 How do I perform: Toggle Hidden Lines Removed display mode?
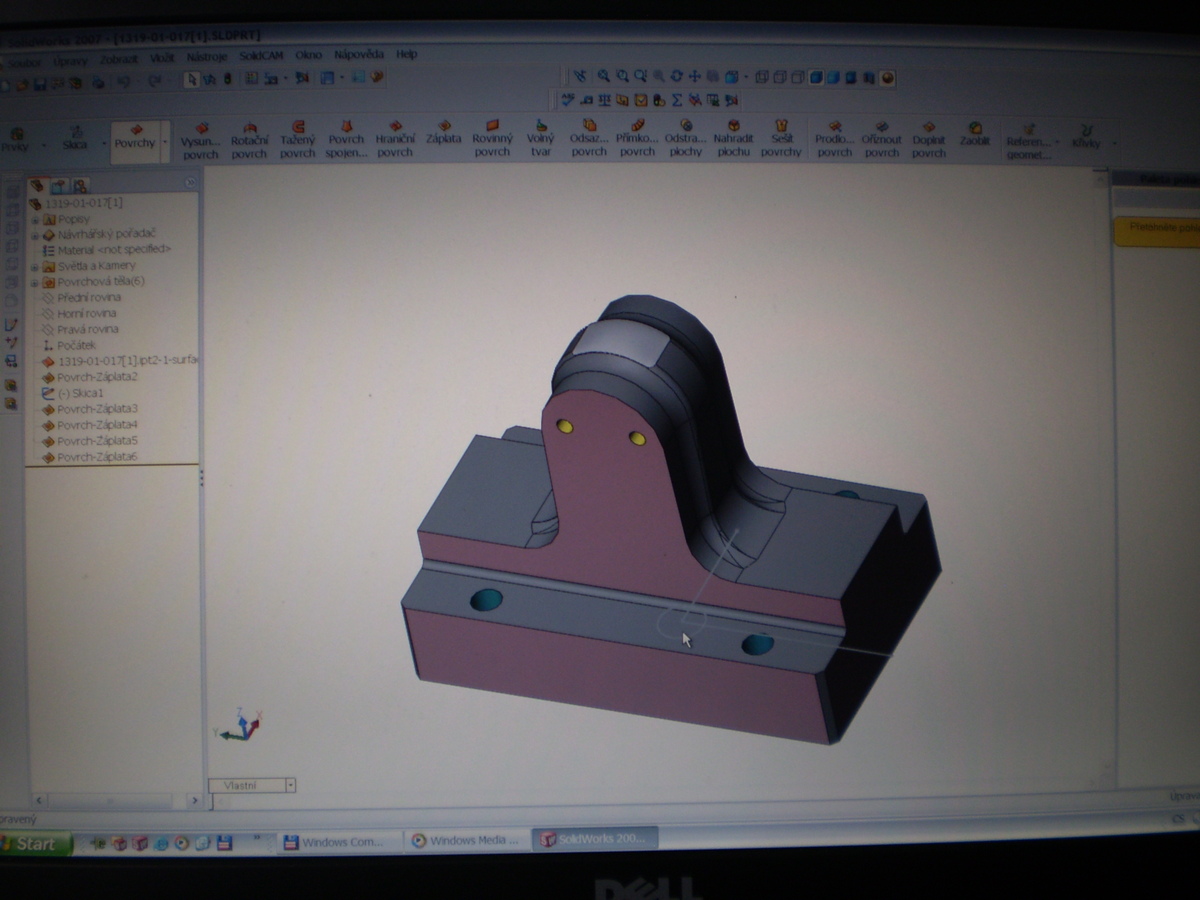tap(798, 77)
